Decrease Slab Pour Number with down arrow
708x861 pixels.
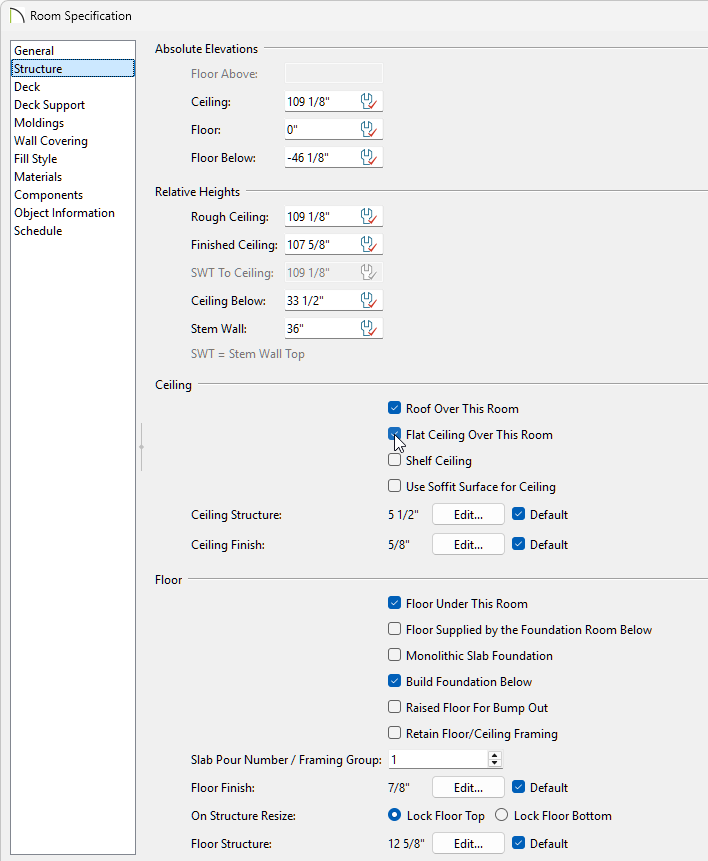click(494, 763)
